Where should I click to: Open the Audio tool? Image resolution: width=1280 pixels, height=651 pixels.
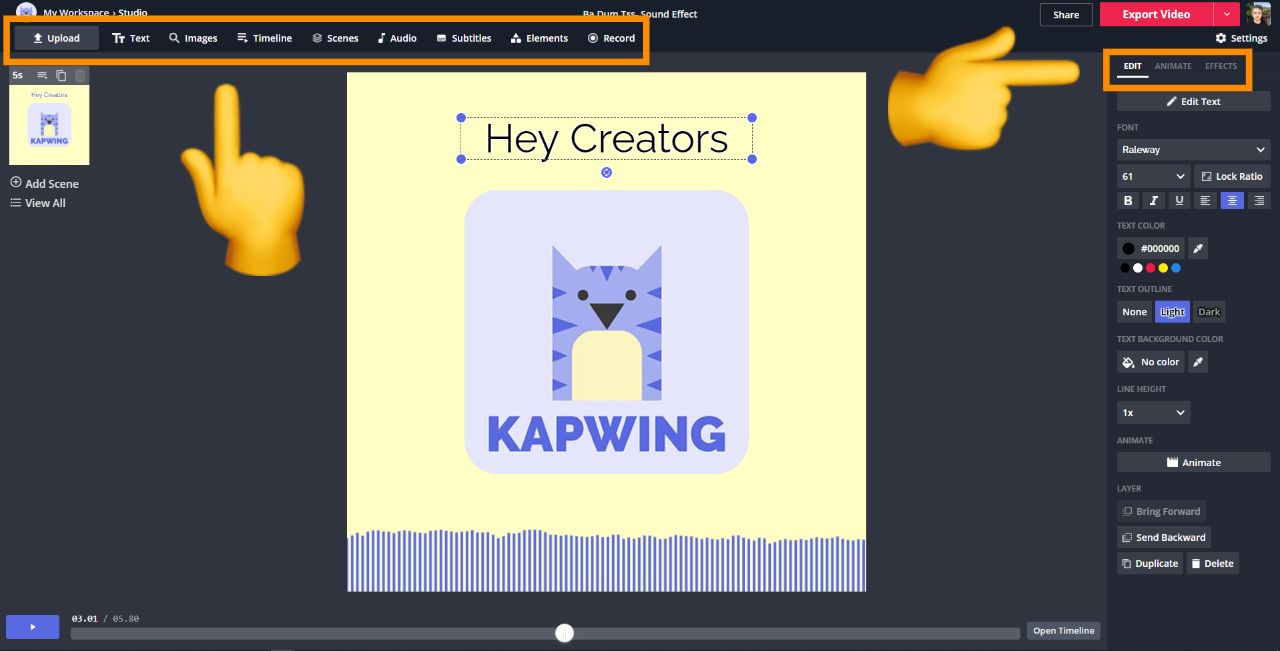(397, 38)
